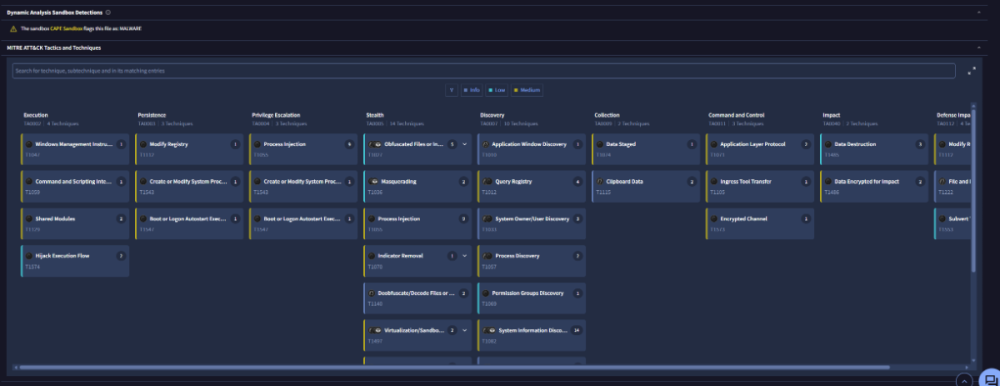
Task: Click the icon on System Owner/User Discovery card
Action: tap(486, 219)
